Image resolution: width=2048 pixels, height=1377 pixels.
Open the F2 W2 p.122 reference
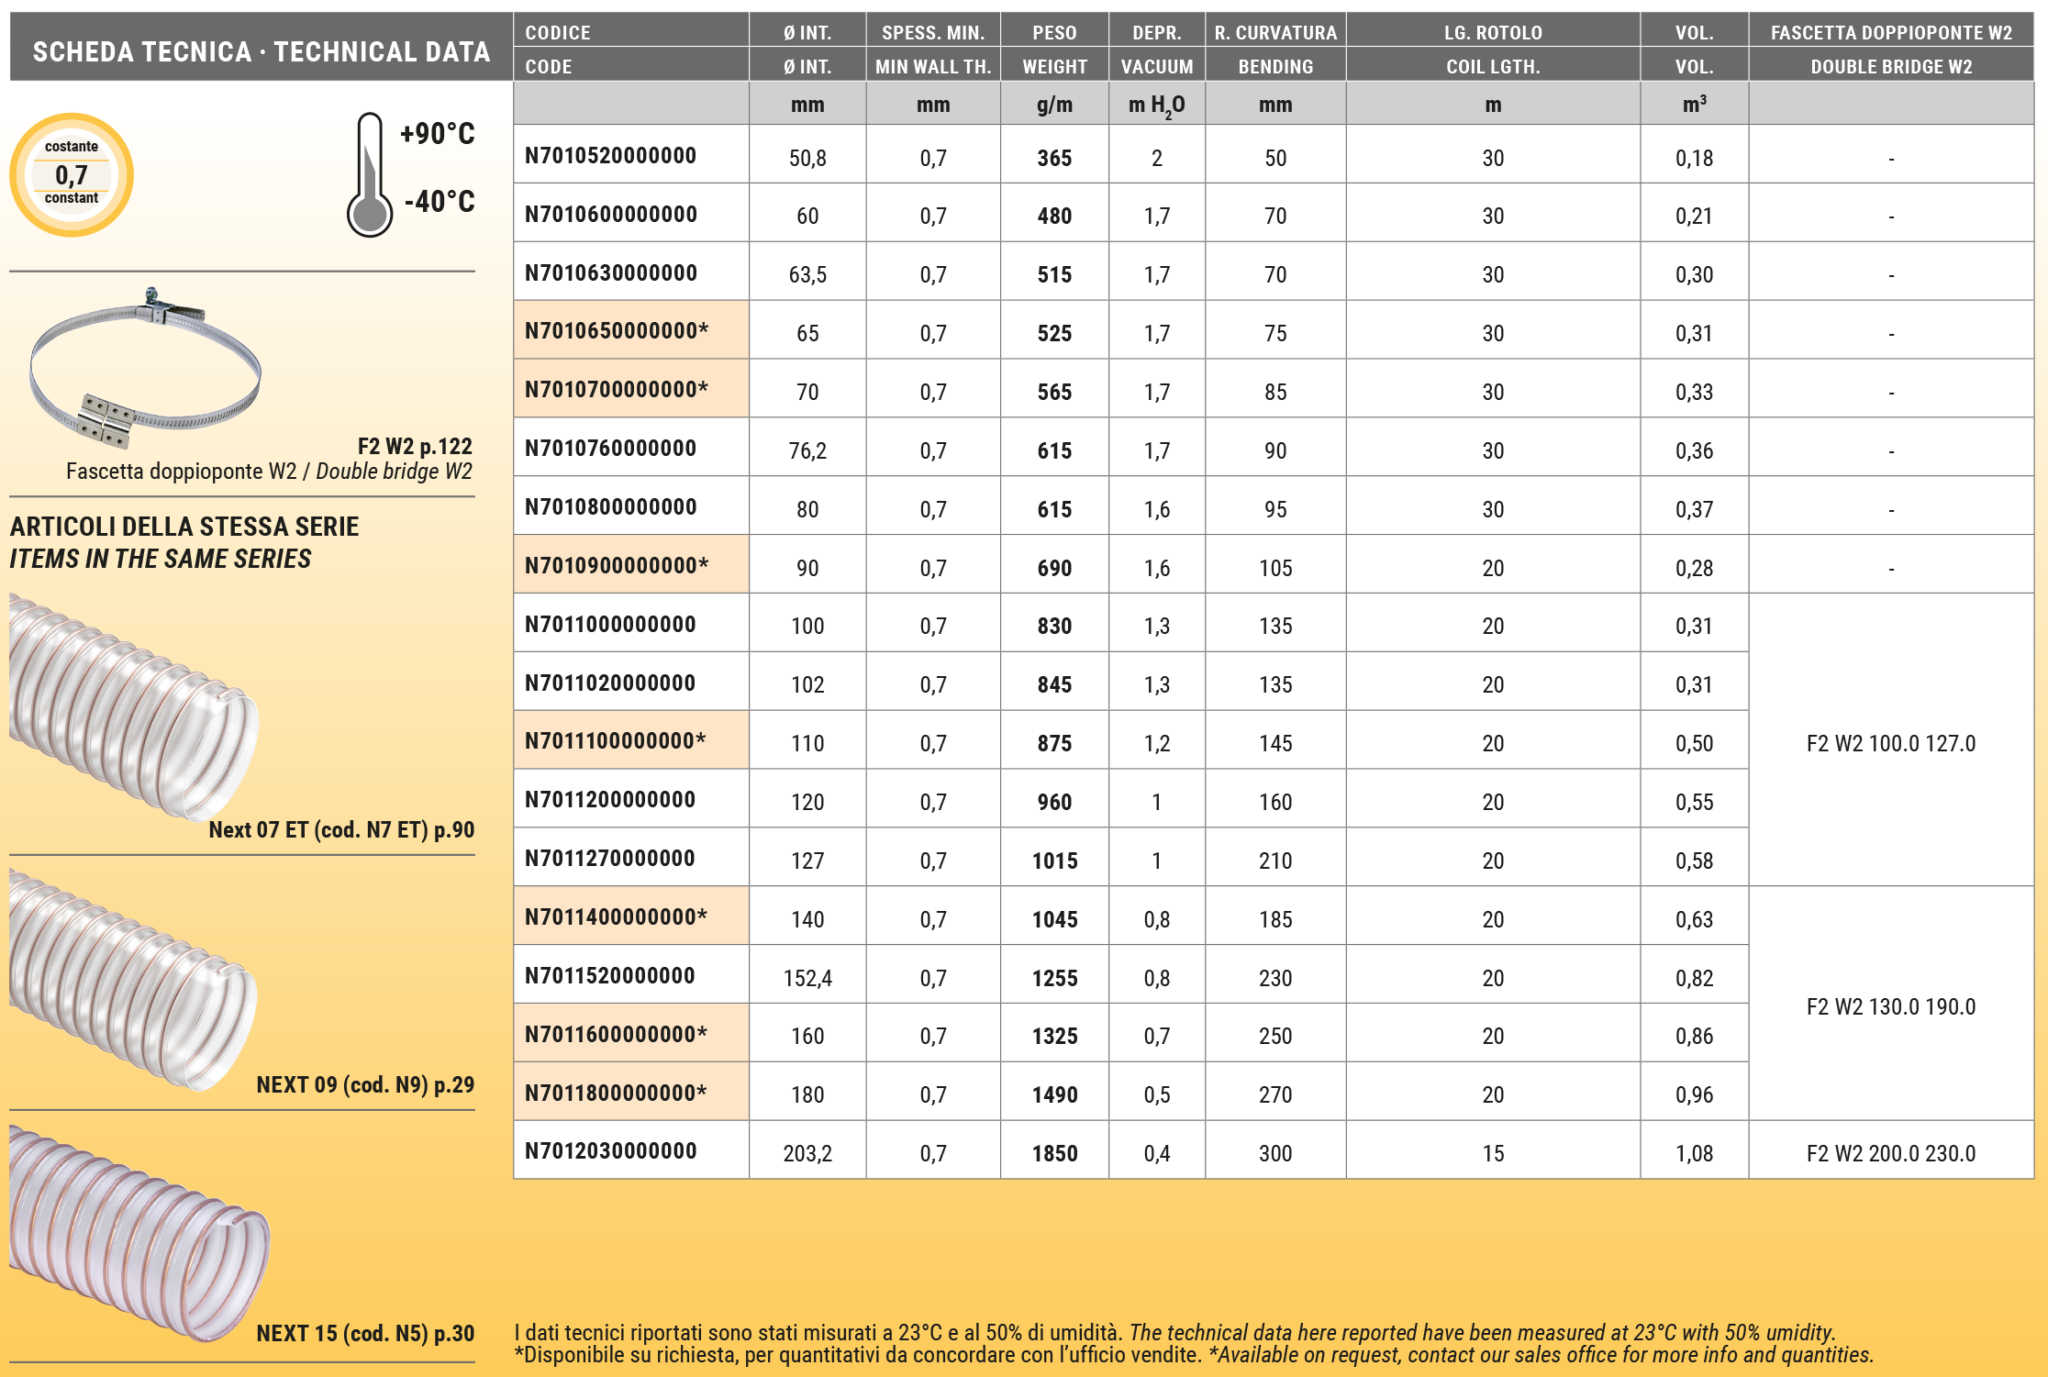tap(414, 446)
